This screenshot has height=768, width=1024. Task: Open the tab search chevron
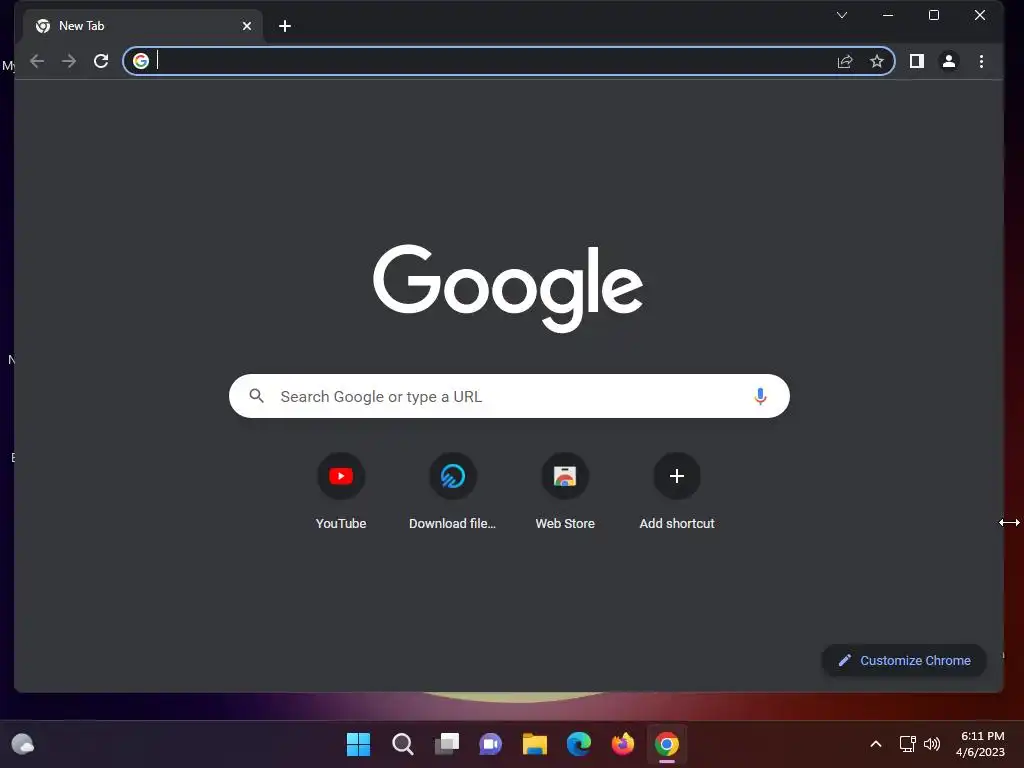click(x=842, y=15)
